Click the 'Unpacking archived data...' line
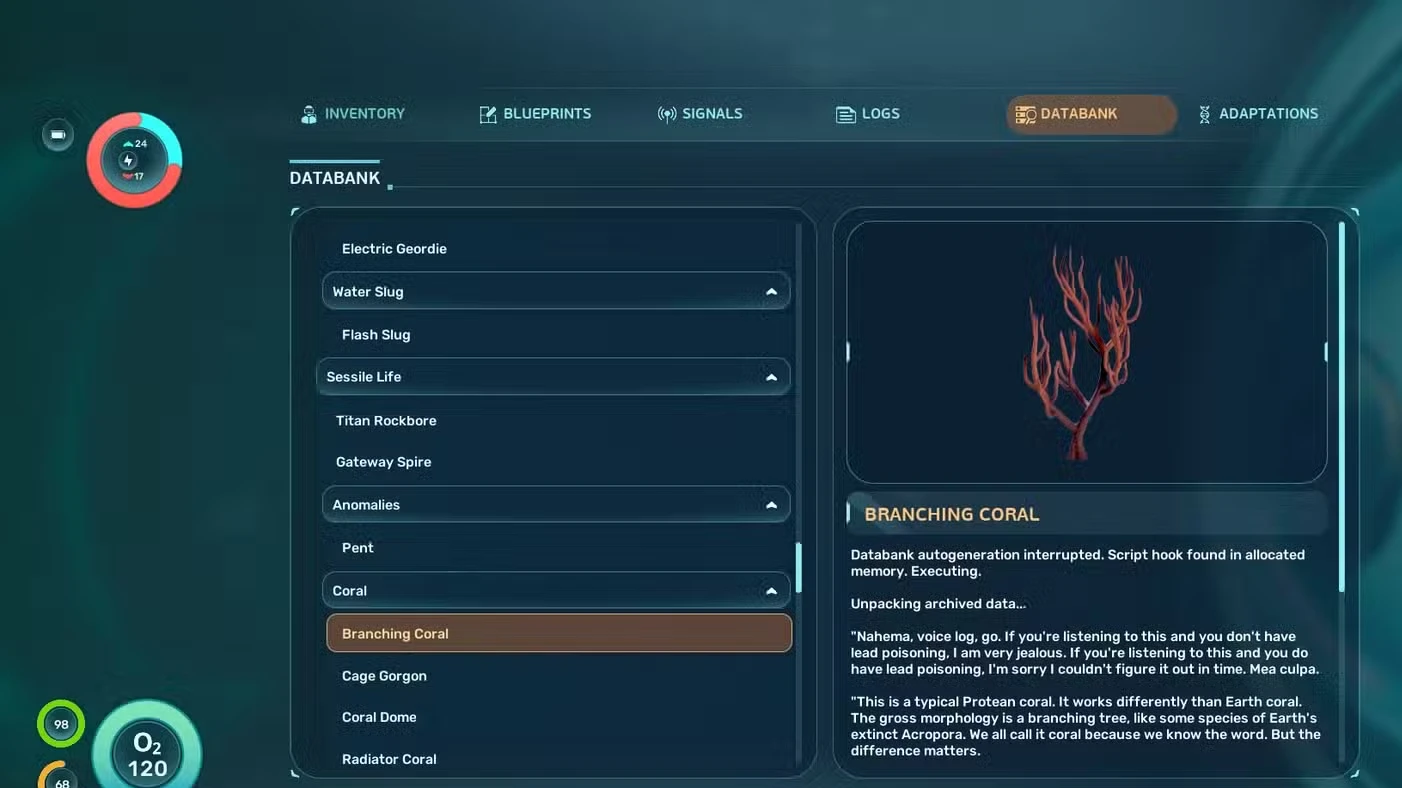The height and width of the screenshot is (788, 1402). pos(938,604)
